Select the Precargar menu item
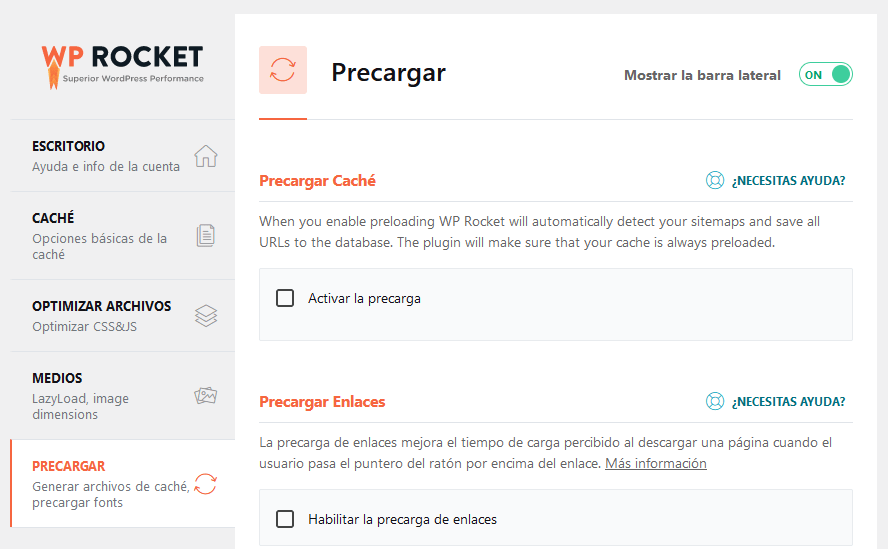The width and height of the screenshot is (888, 549). [69, 466]
